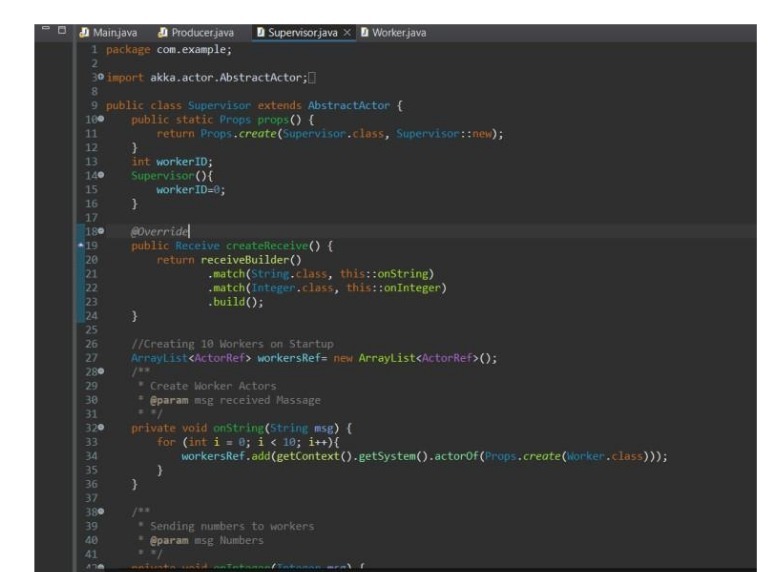
Task: Click the Main.java file icon
Action: [84, 33]
